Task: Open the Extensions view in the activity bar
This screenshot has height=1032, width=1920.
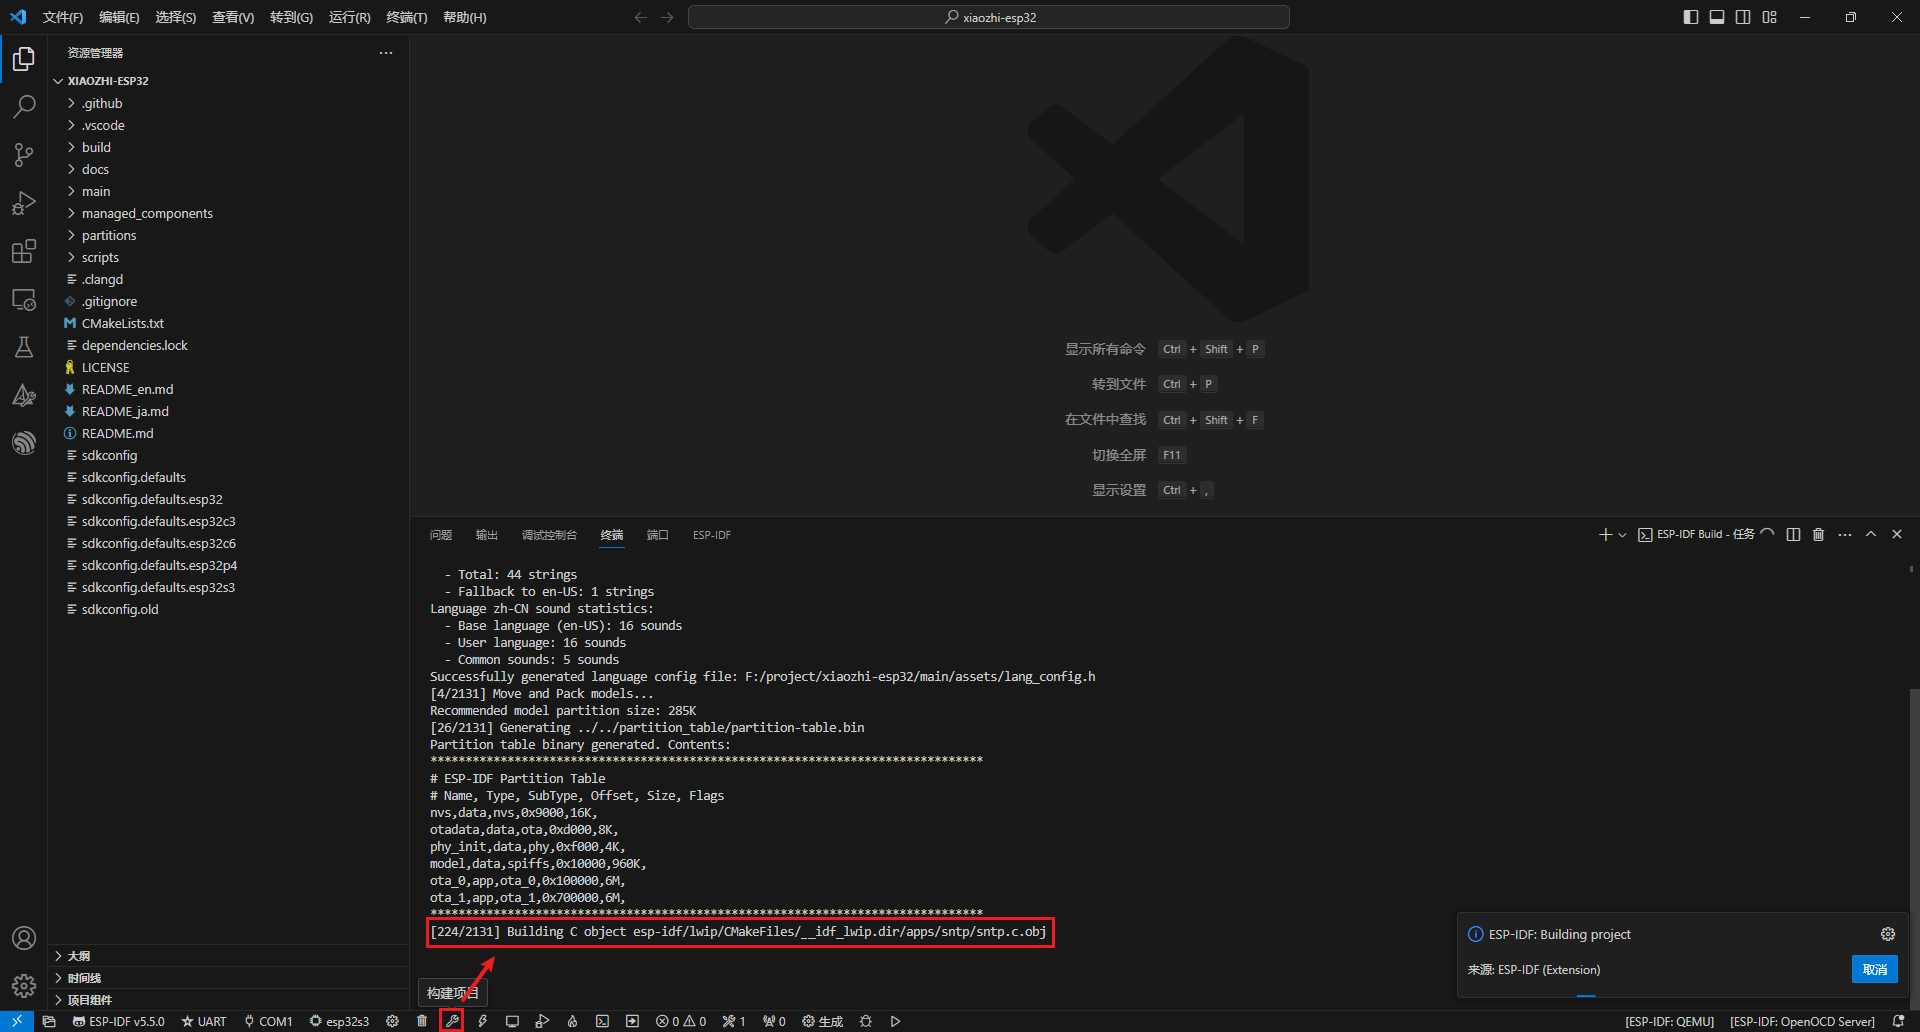Action: coord(24,251)
